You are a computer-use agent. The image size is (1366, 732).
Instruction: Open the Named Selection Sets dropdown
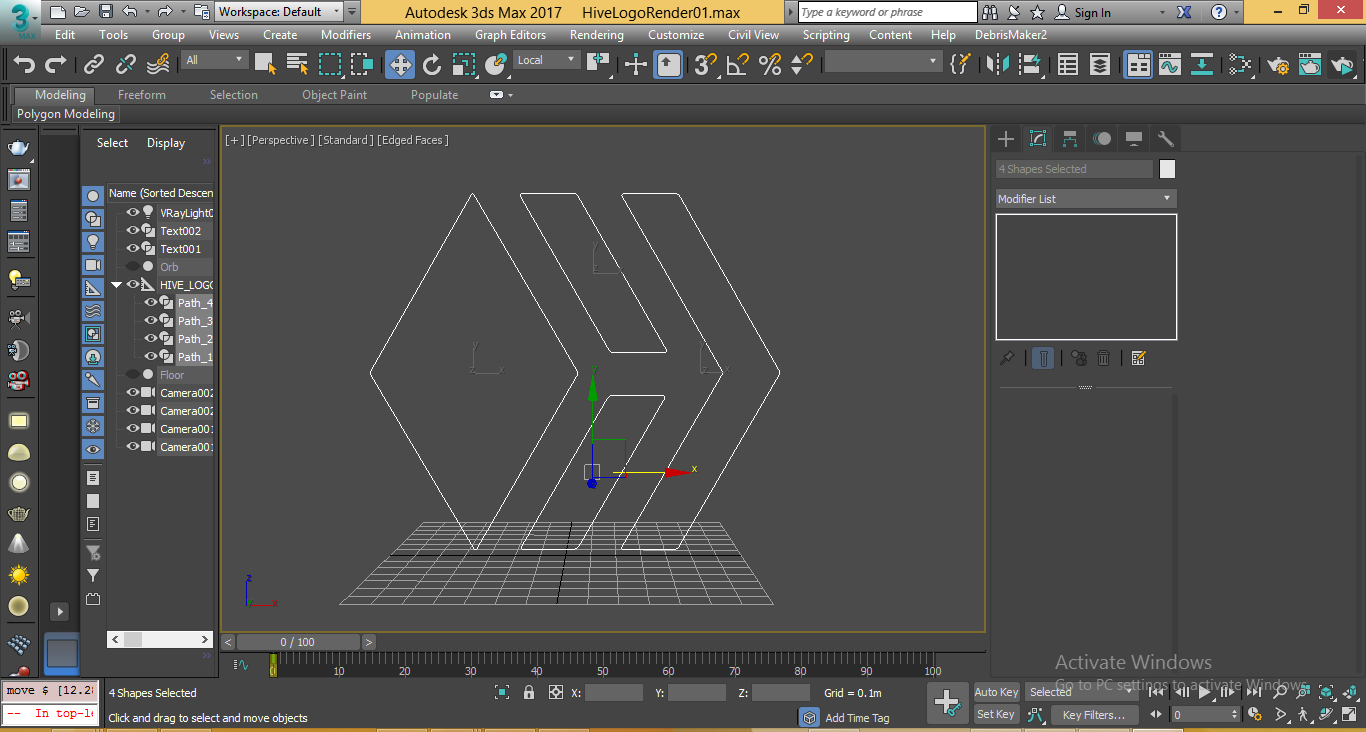[882, 62]
